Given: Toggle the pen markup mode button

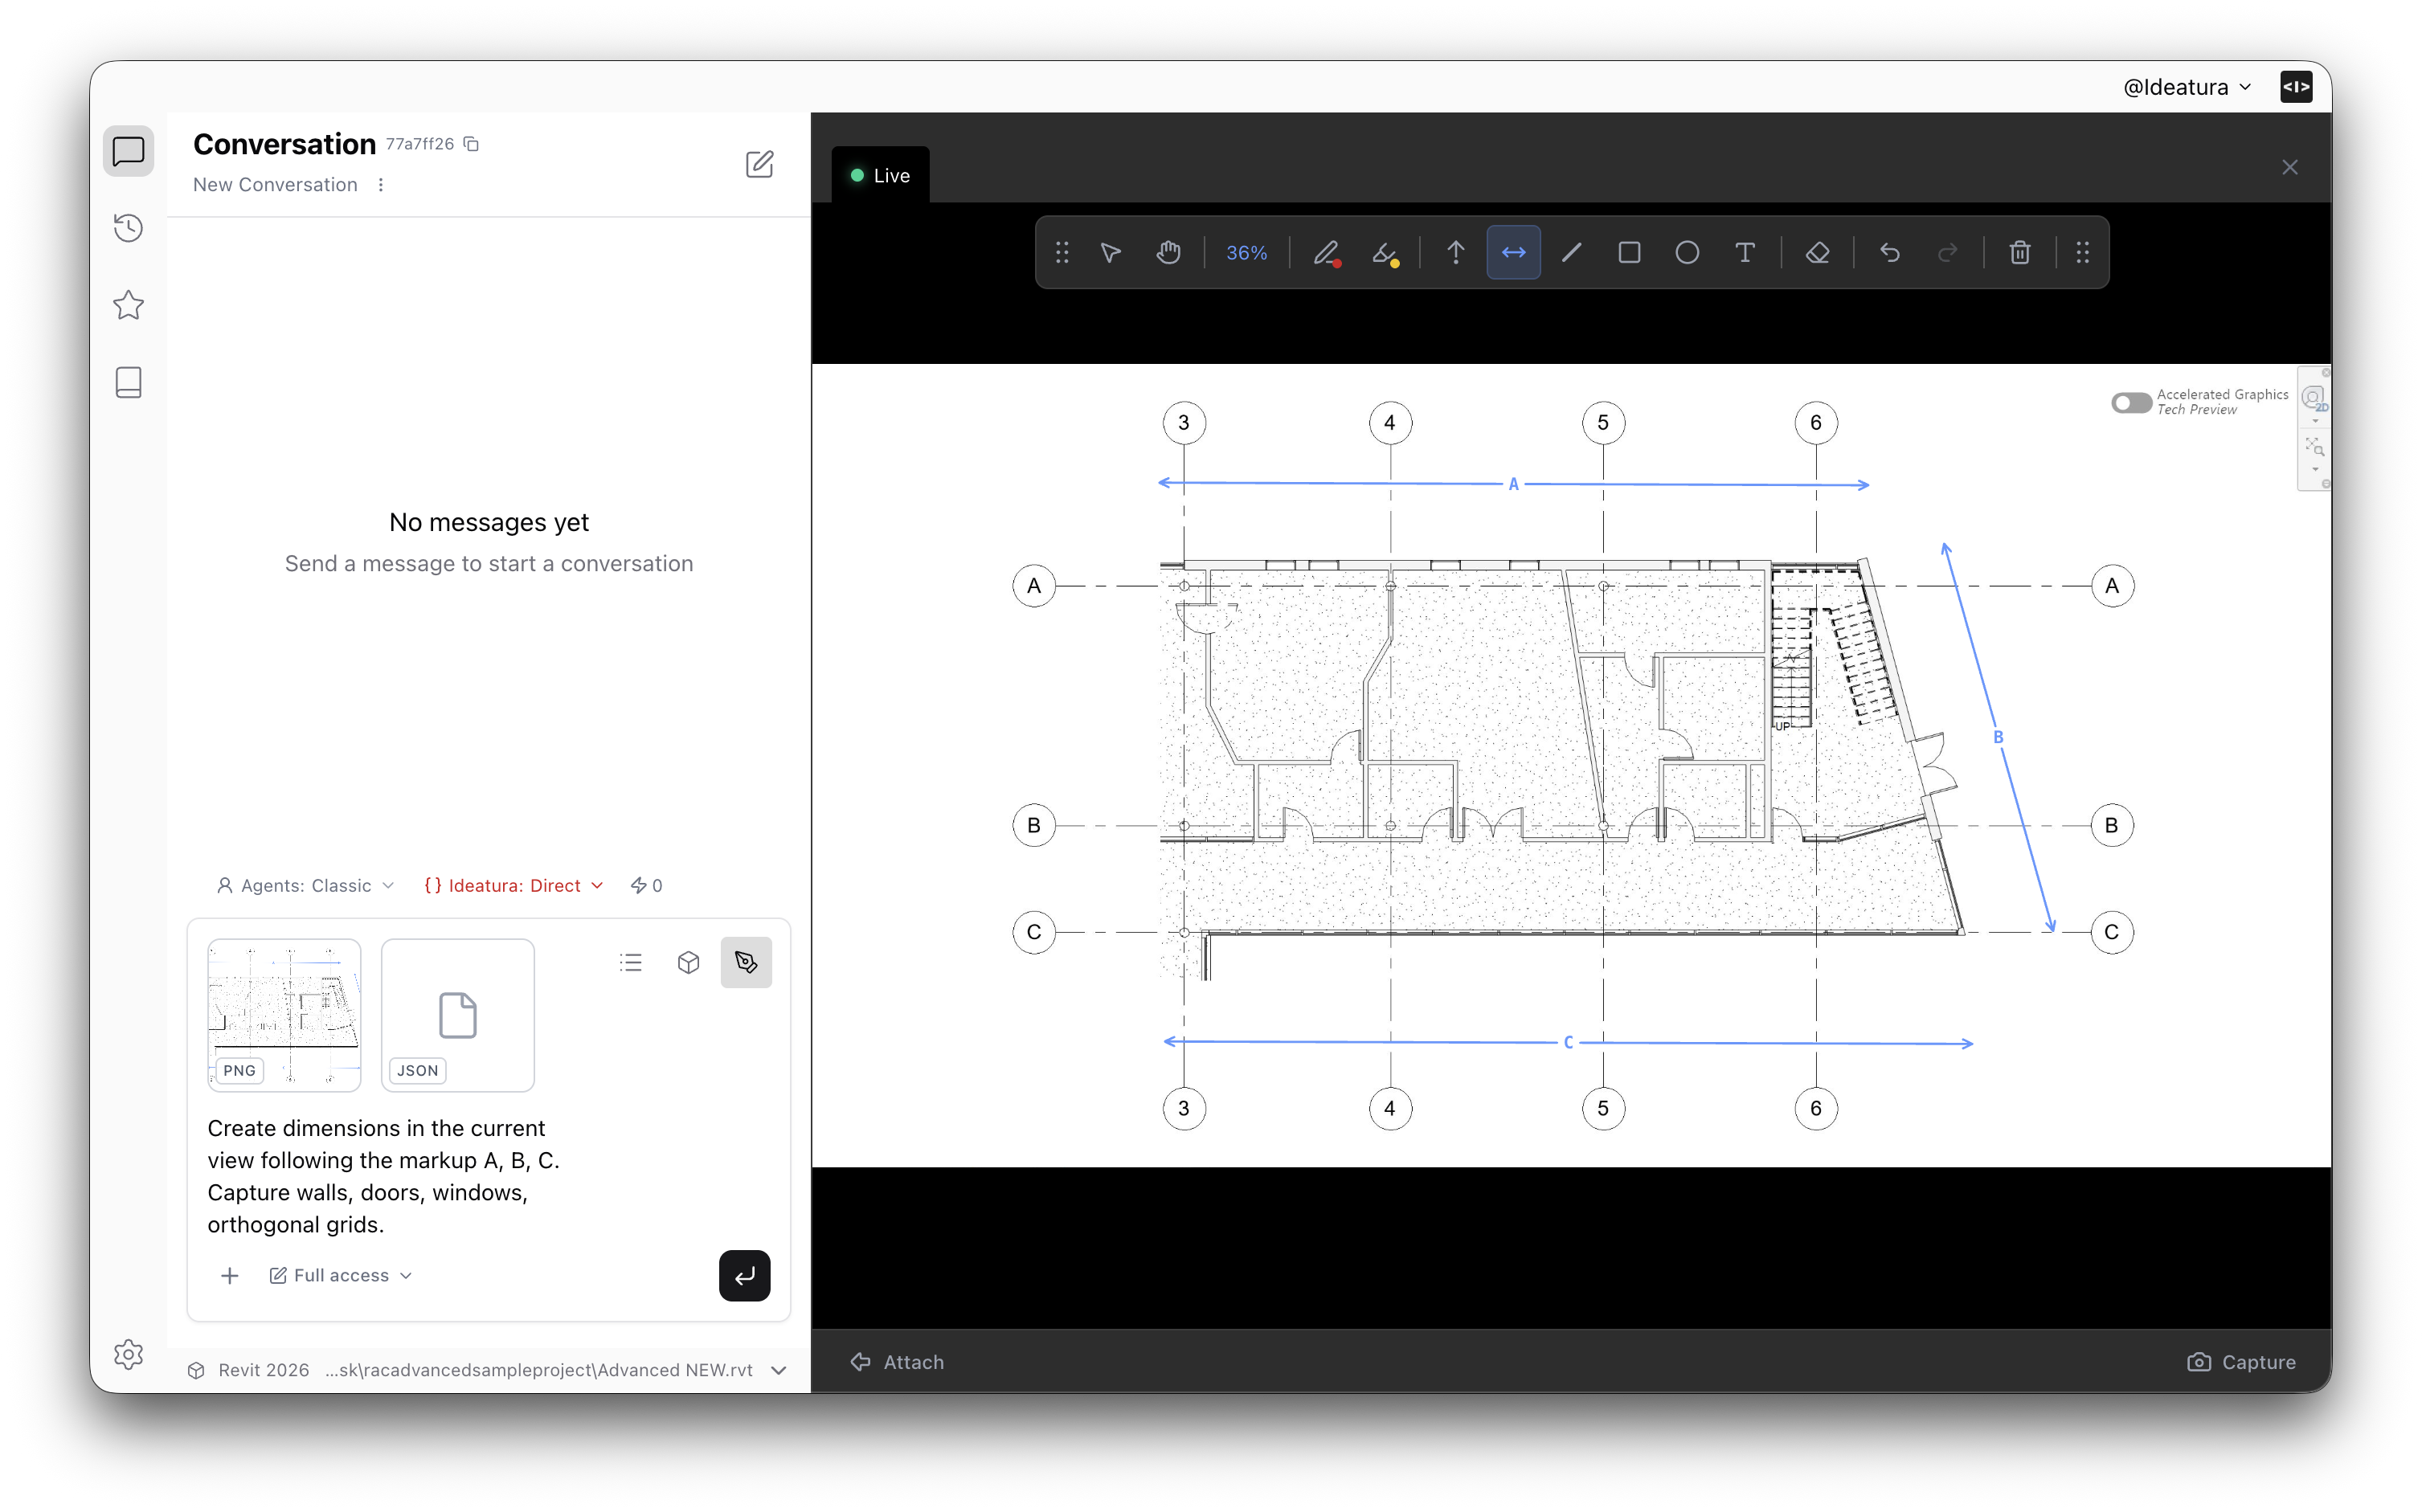Looking at the screenshot, I should [746, 962].
